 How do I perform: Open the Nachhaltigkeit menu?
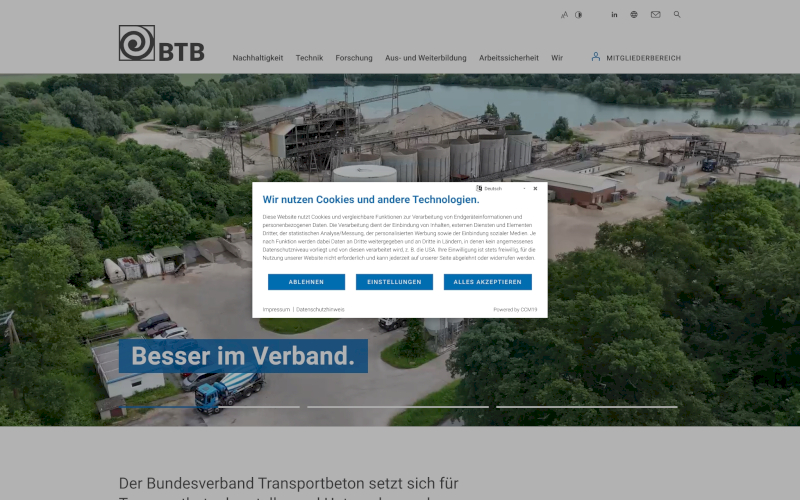(258, 58)
